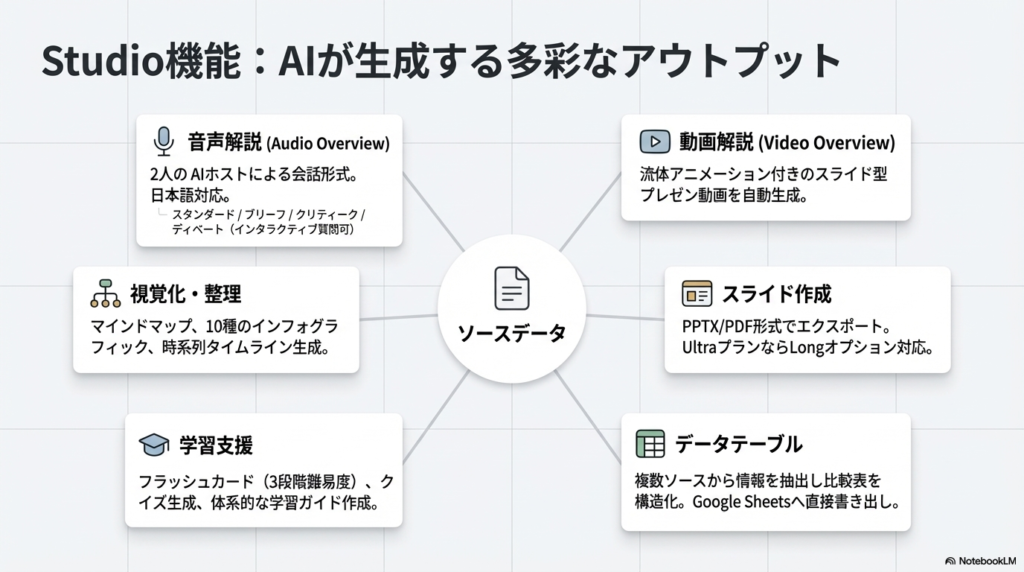
Task: Open the 動画解説 (Video Overview) heading
Action: coord(787,142)
